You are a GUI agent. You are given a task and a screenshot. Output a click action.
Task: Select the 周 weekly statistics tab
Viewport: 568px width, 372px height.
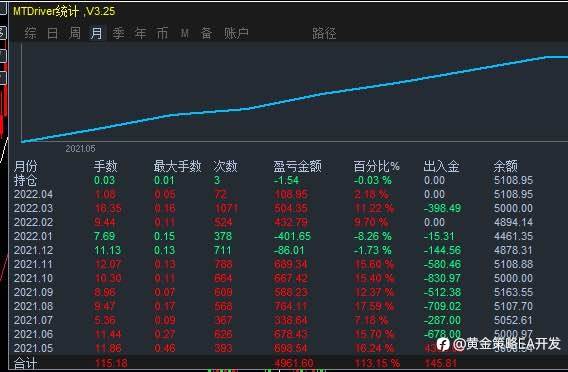[75, 33]
